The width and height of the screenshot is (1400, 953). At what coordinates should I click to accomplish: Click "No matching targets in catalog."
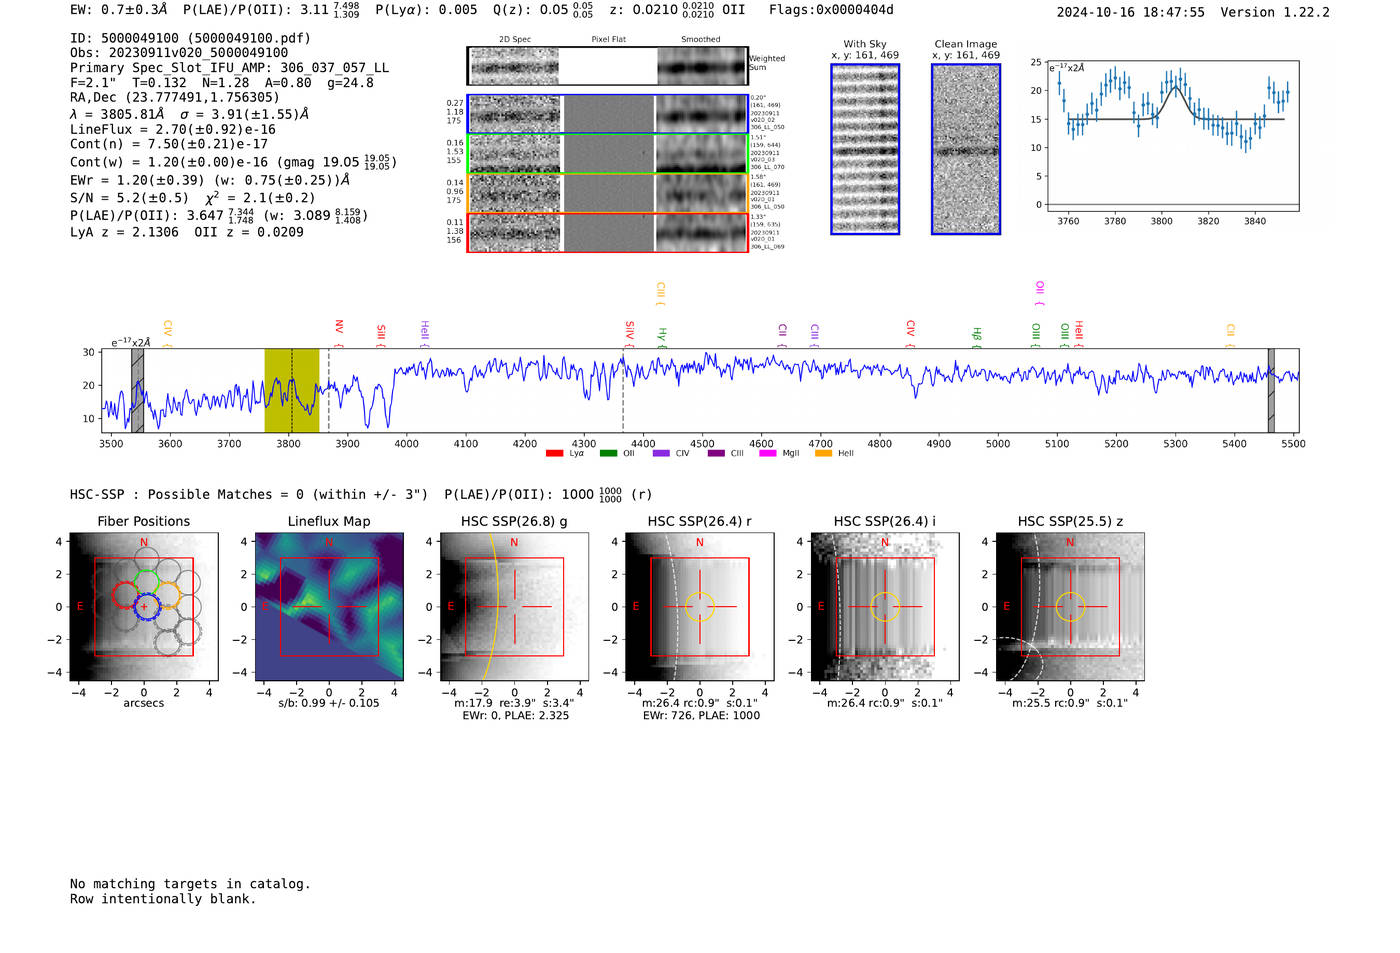pos(190,884)
